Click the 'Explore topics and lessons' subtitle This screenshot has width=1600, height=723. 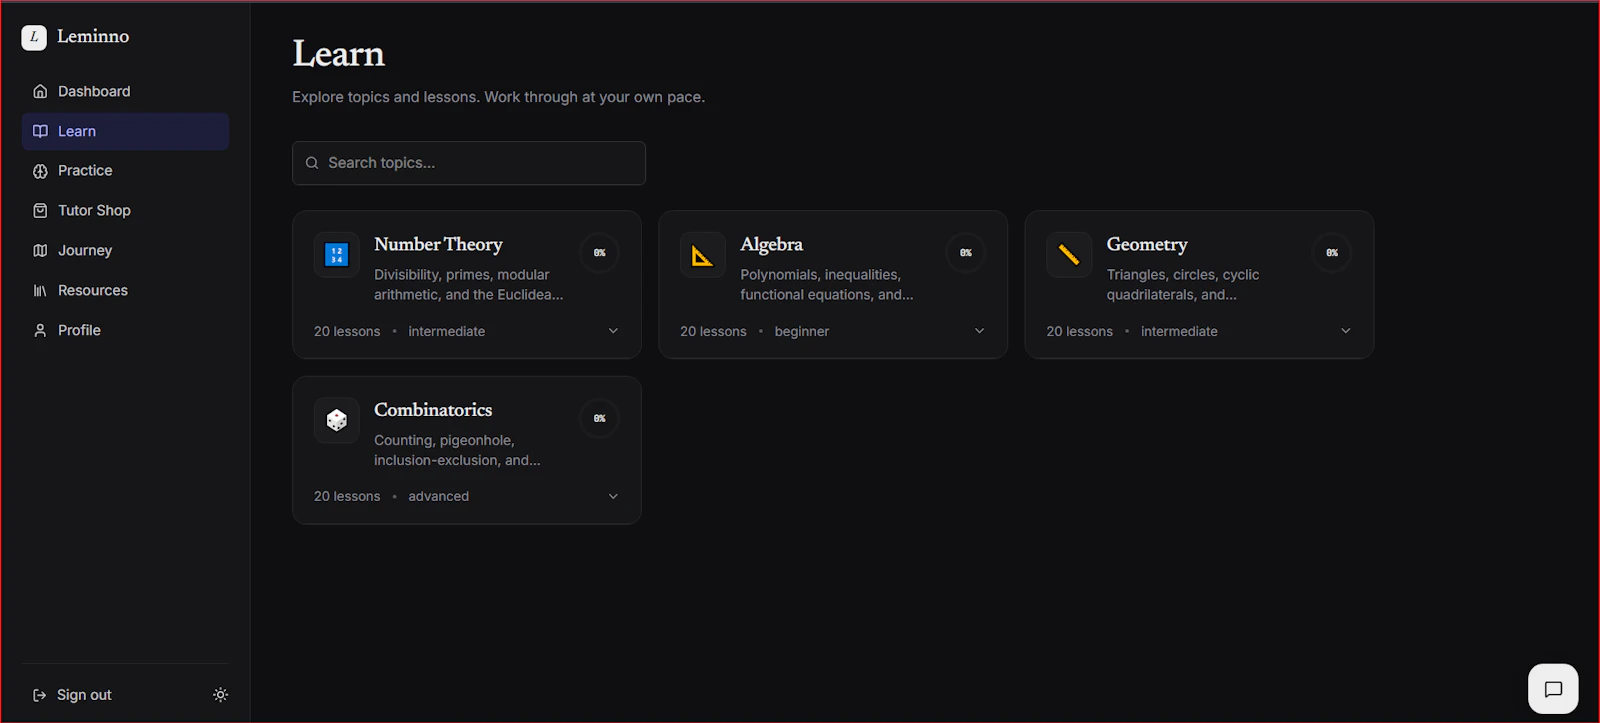pos(498,97)
